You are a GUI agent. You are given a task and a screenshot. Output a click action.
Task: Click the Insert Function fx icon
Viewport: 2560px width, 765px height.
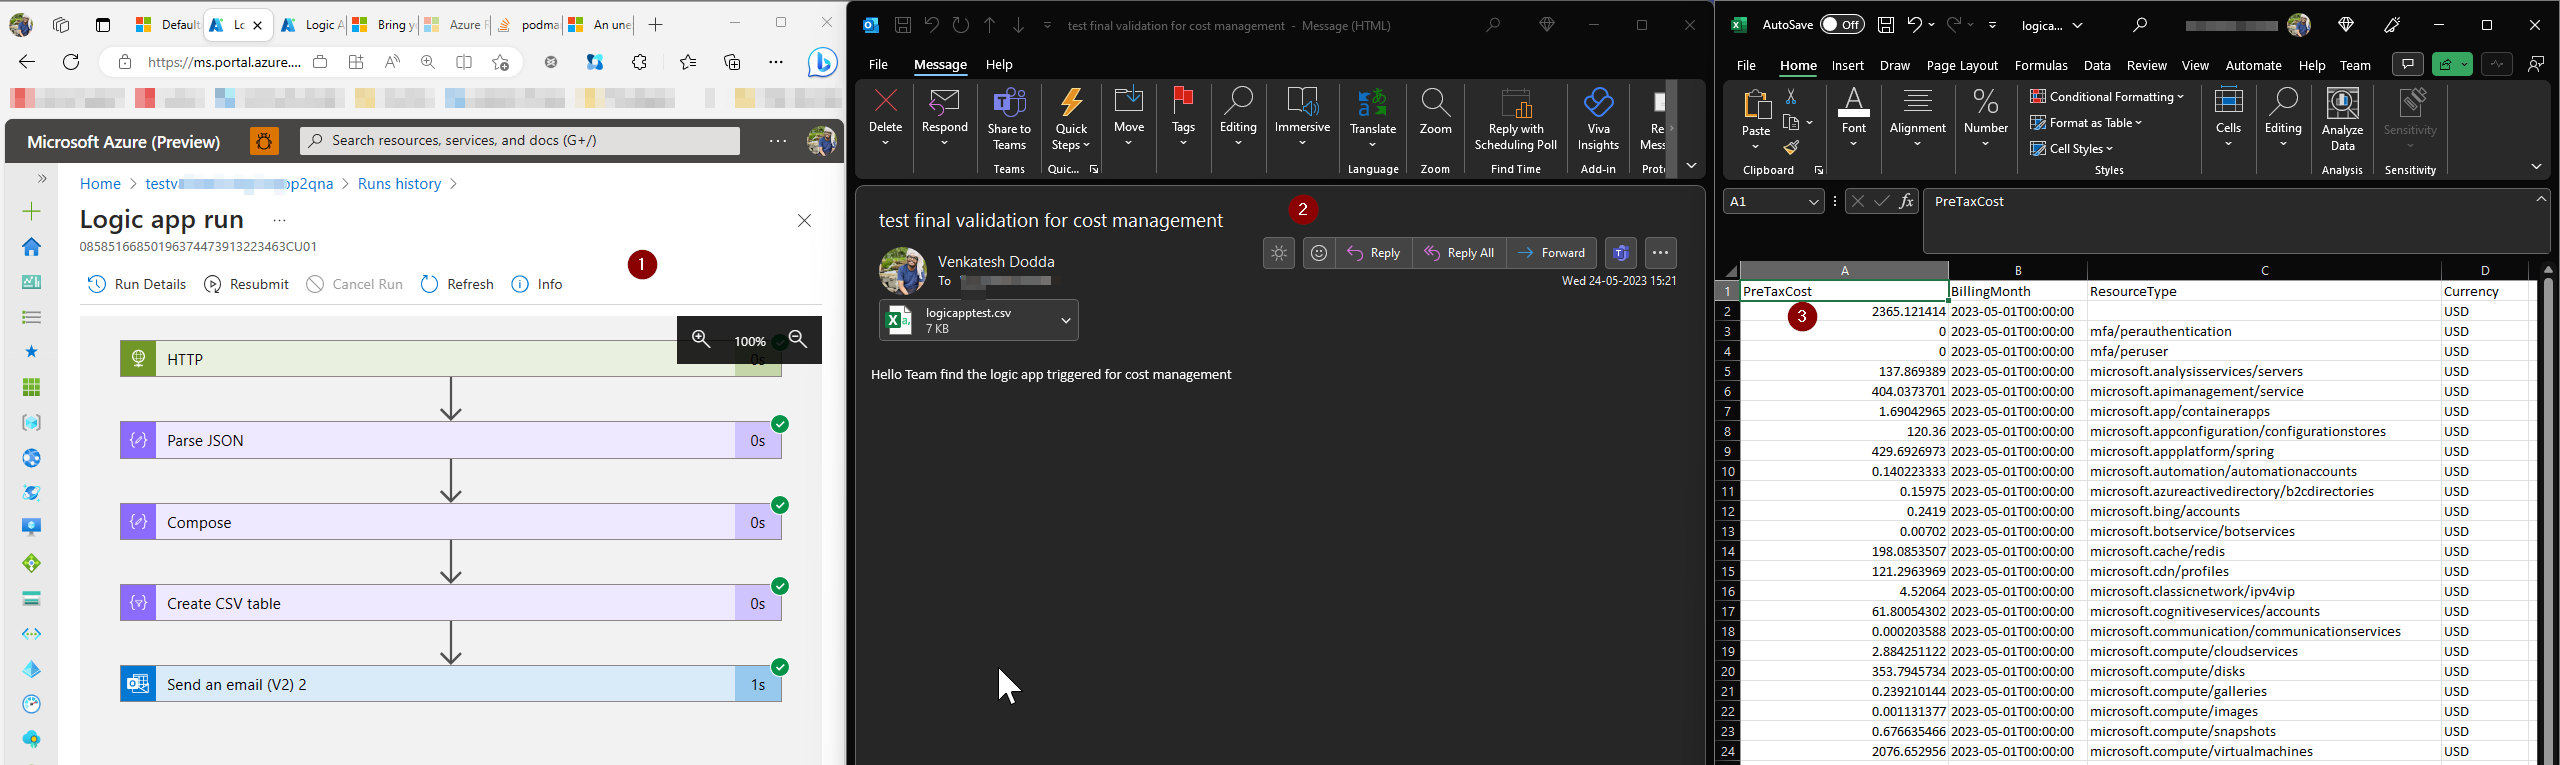click(1906, 202)
